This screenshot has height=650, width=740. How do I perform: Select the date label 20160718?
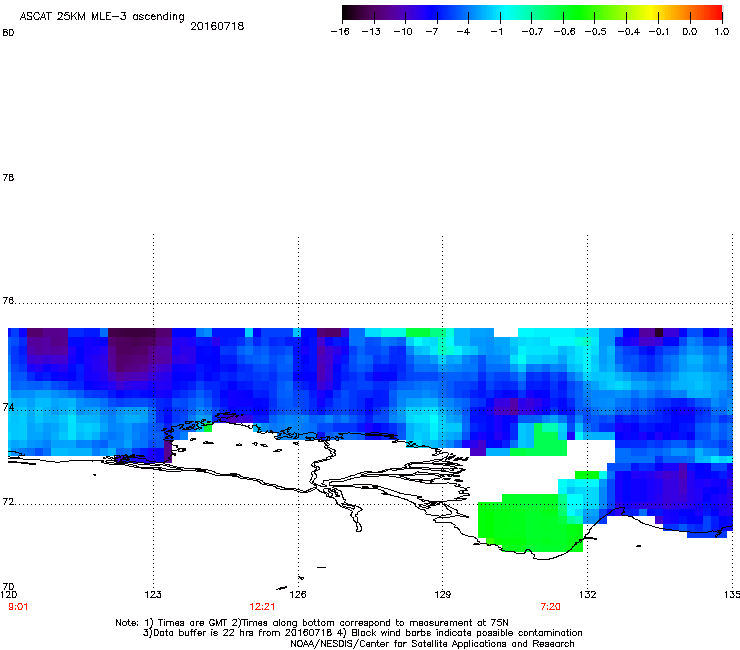[217, 26]
